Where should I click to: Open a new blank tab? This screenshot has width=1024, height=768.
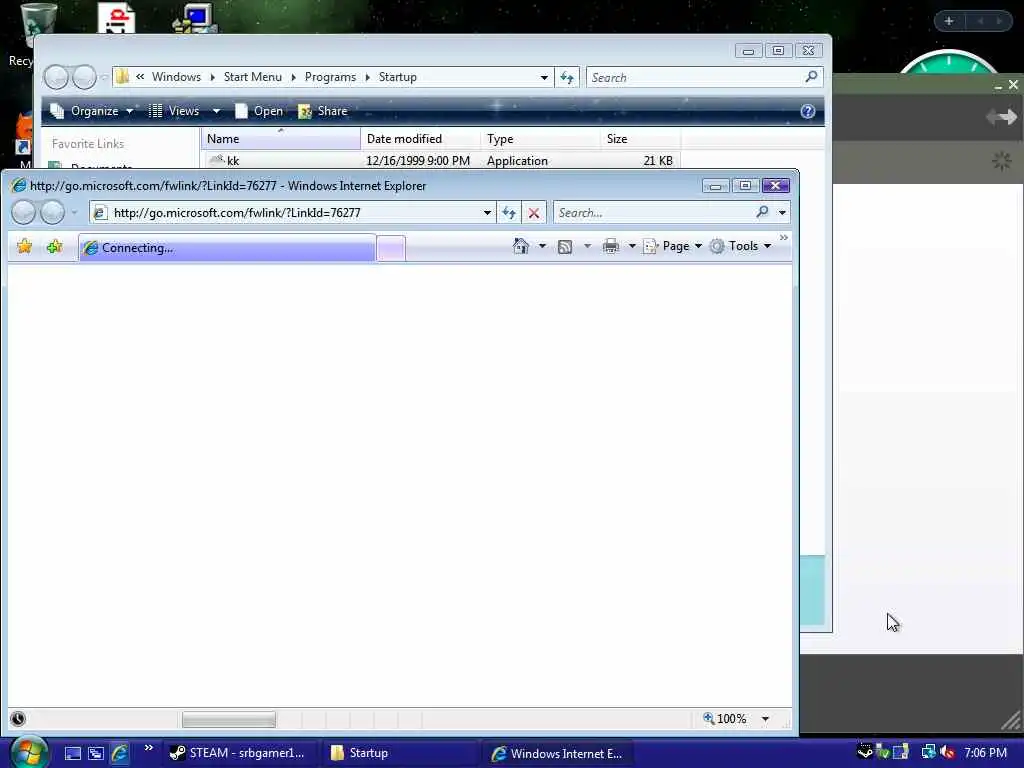[391, 249]
